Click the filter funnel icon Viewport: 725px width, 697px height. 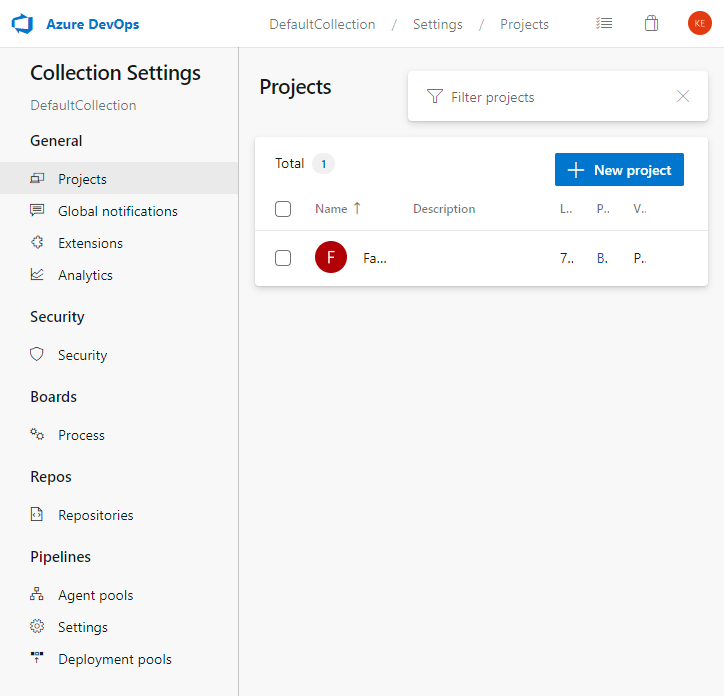(434, 97)
